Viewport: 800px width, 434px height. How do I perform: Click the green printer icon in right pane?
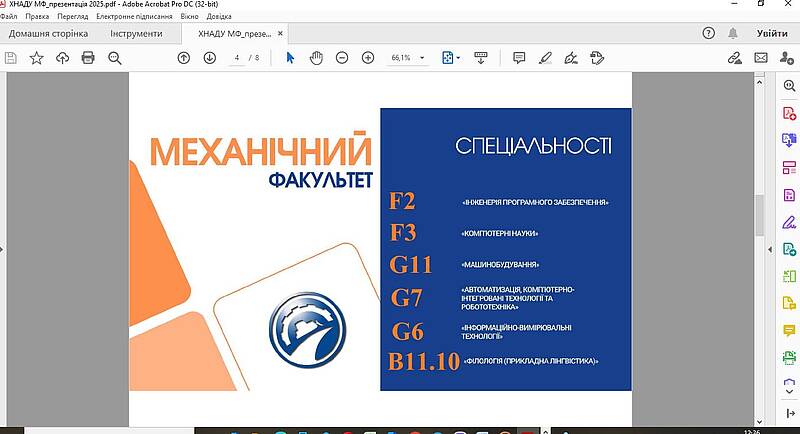click(789, 358)
